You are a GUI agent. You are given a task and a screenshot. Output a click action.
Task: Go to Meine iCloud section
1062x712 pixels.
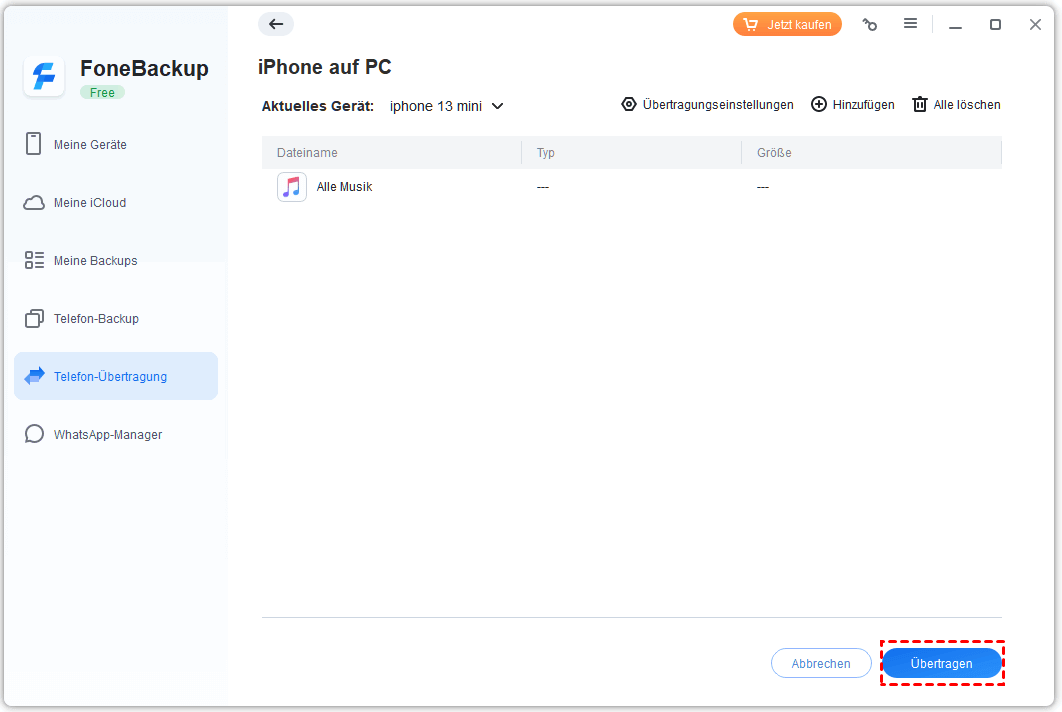tap(90, 203)
